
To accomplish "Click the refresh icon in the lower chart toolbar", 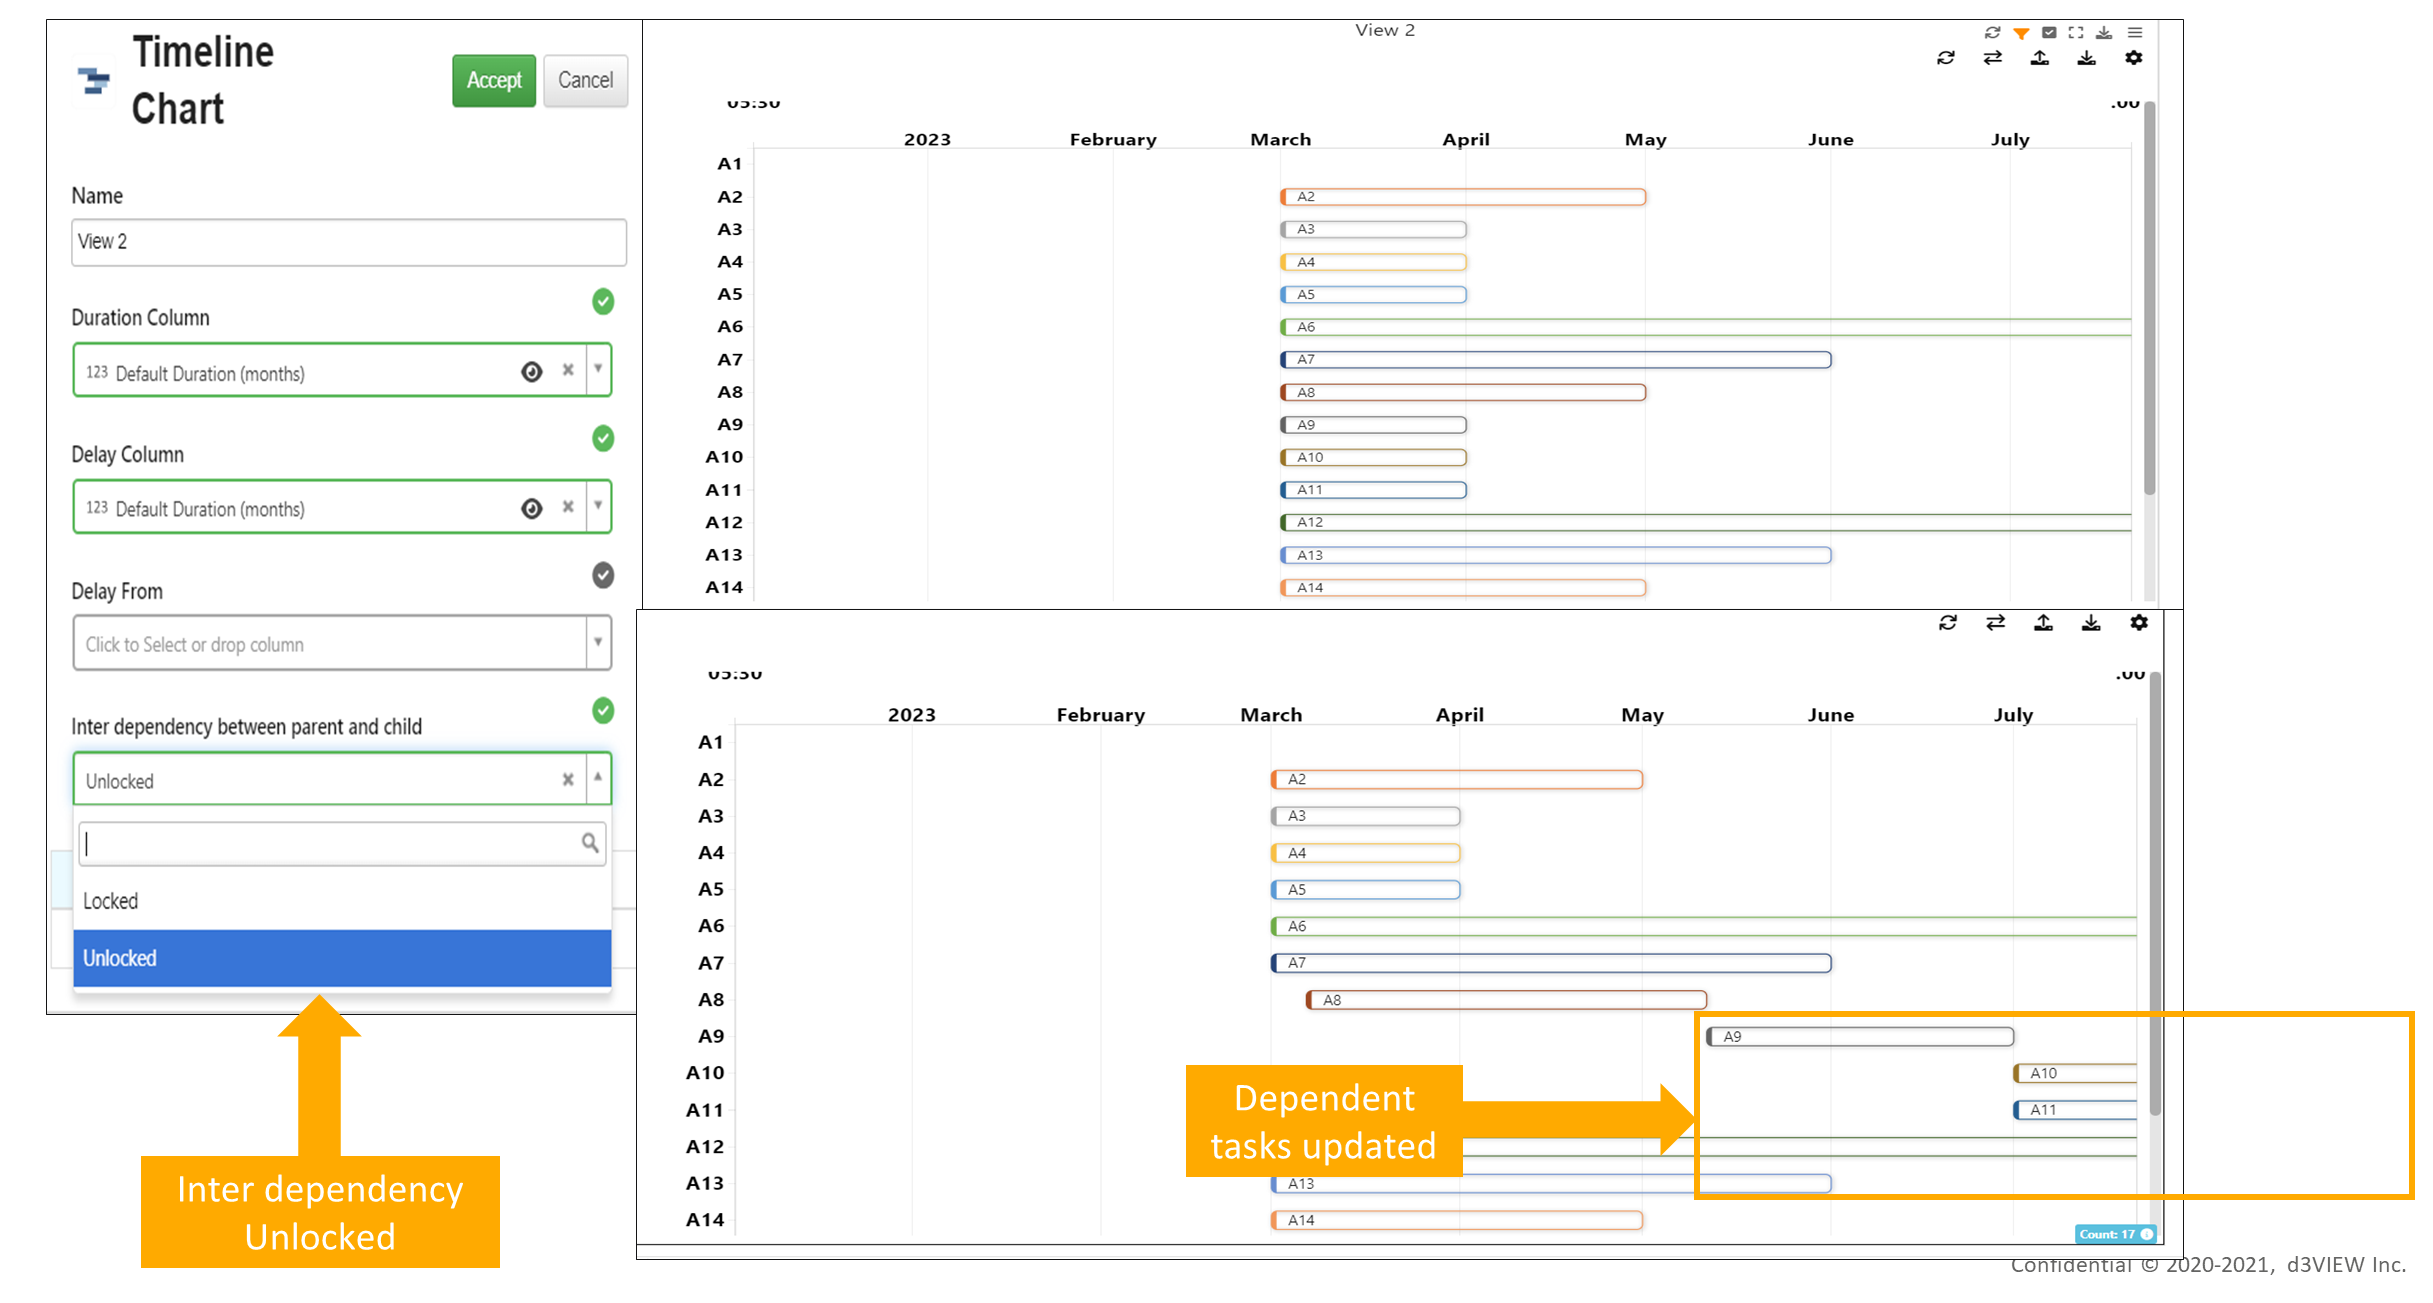I will (1948, 623).
